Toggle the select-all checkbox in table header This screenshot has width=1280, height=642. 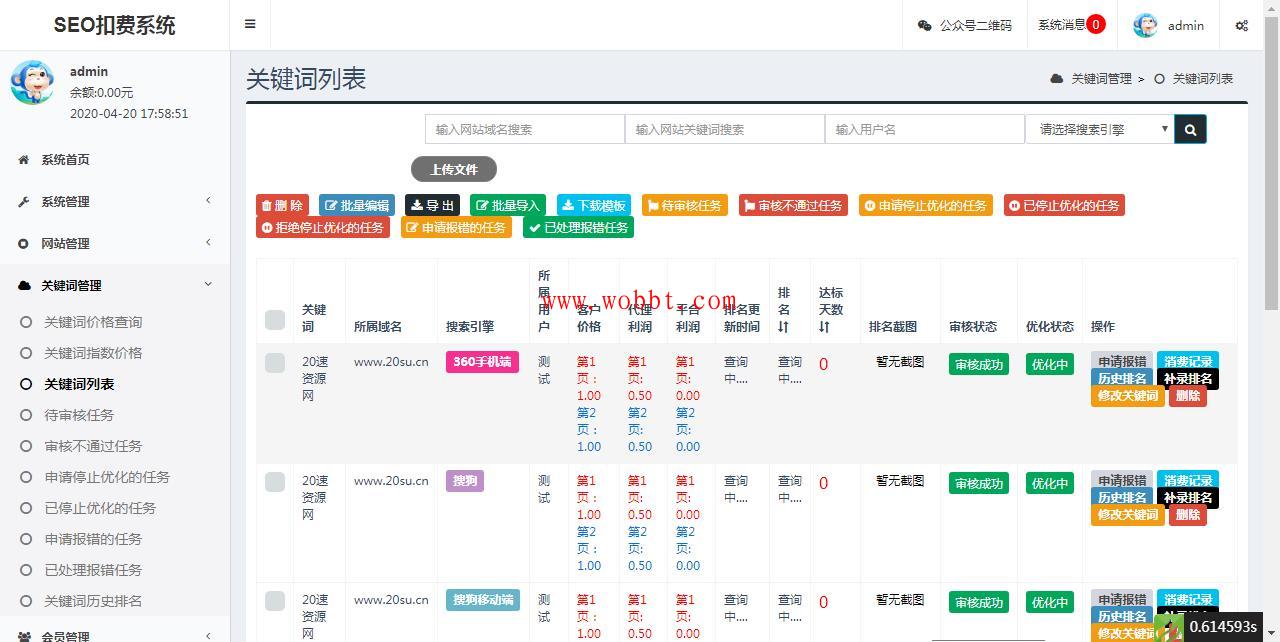click(x=275, y=321)
